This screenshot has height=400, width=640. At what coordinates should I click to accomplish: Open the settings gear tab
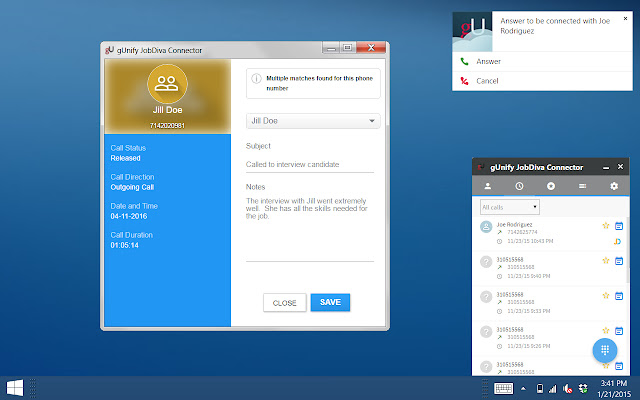(614, 186)
